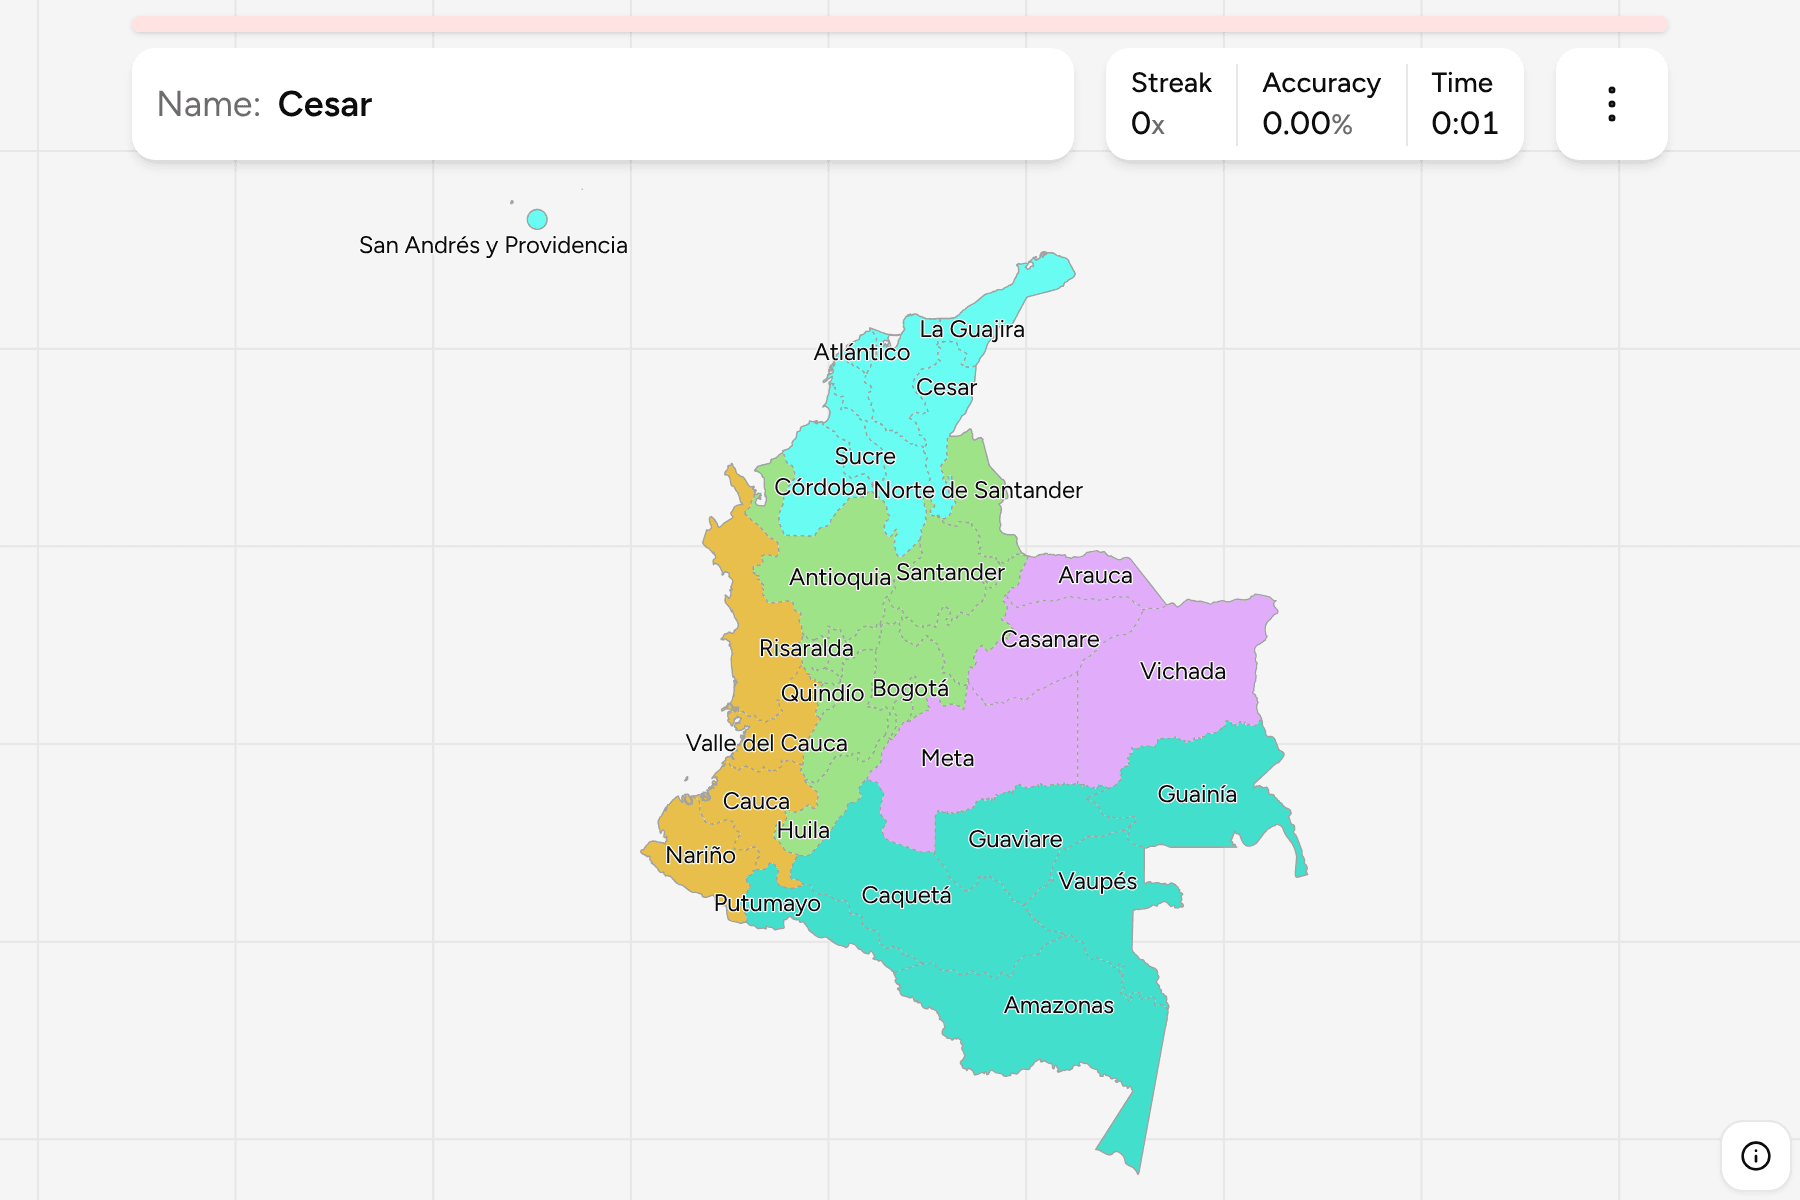
Task: Click Casanare on the map
Action: point(1050,639)
